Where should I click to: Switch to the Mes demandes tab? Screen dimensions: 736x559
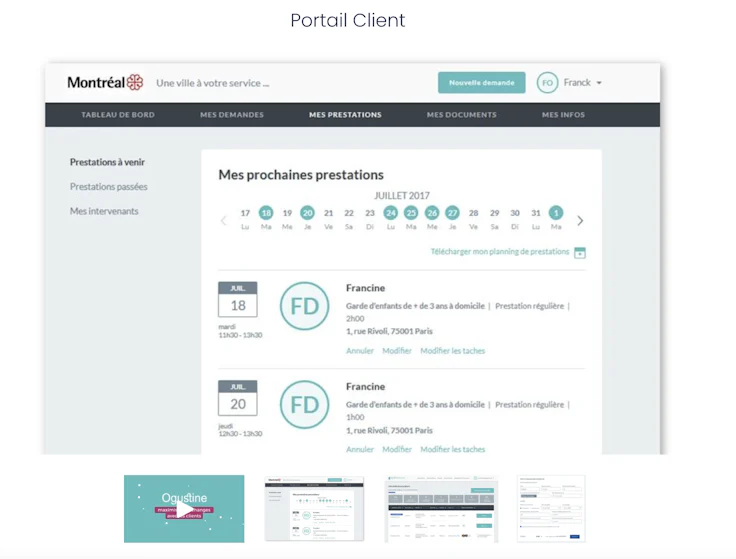click(x=232, y=115)
